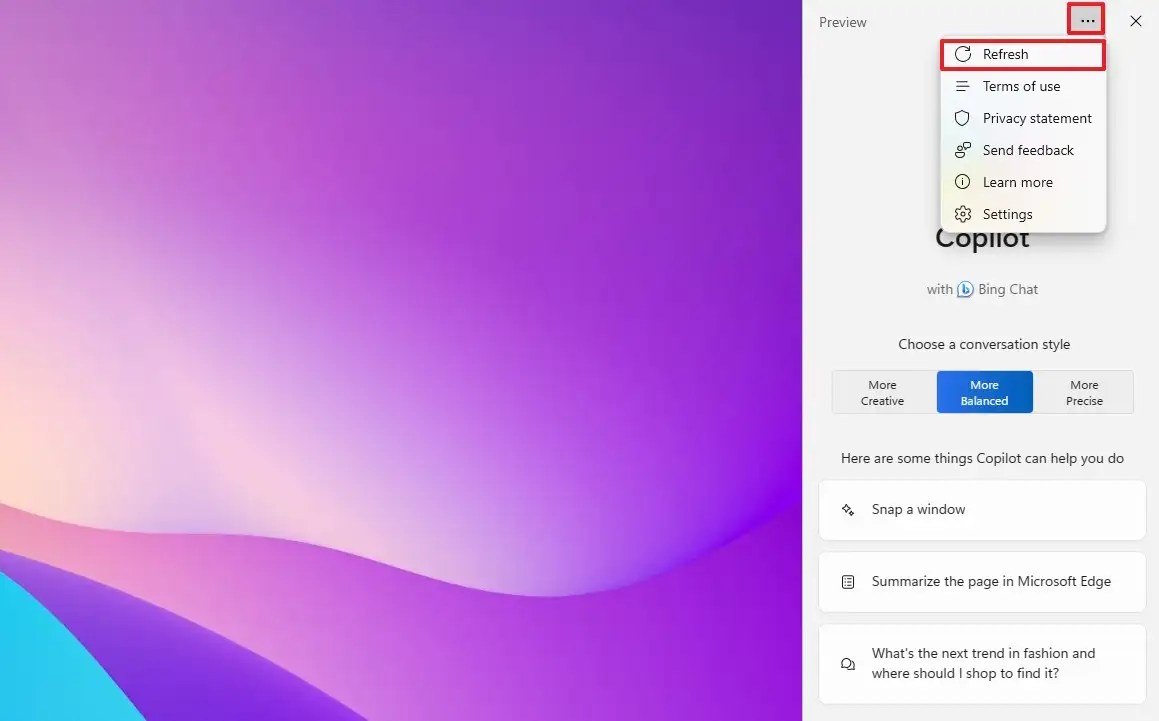Open Learn more from the menu

pos(1023,182)
